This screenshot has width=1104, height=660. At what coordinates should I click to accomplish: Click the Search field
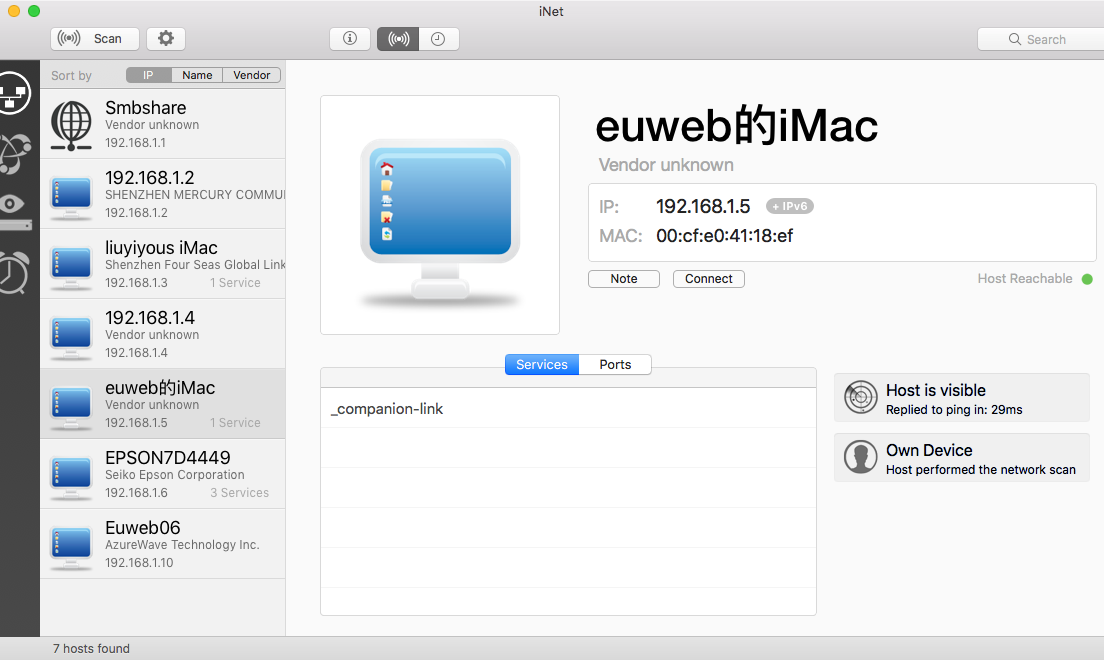(x=1041, y=39)
